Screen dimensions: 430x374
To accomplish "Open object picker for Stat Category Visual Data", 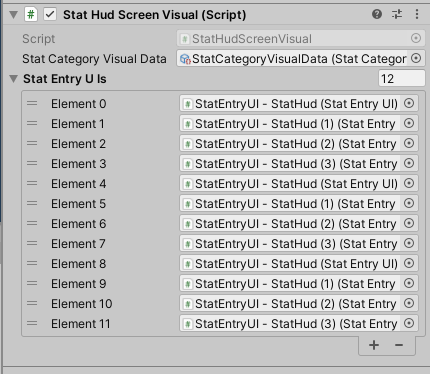I will 416,58.
